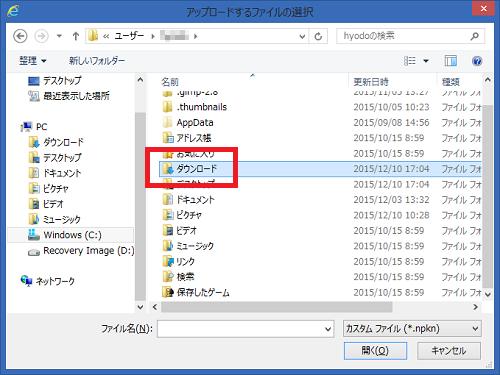Image resolution: width=500 pixels, height=375 pixels.
Task: Select PC in the navigation pane
Action: point(34,127)
